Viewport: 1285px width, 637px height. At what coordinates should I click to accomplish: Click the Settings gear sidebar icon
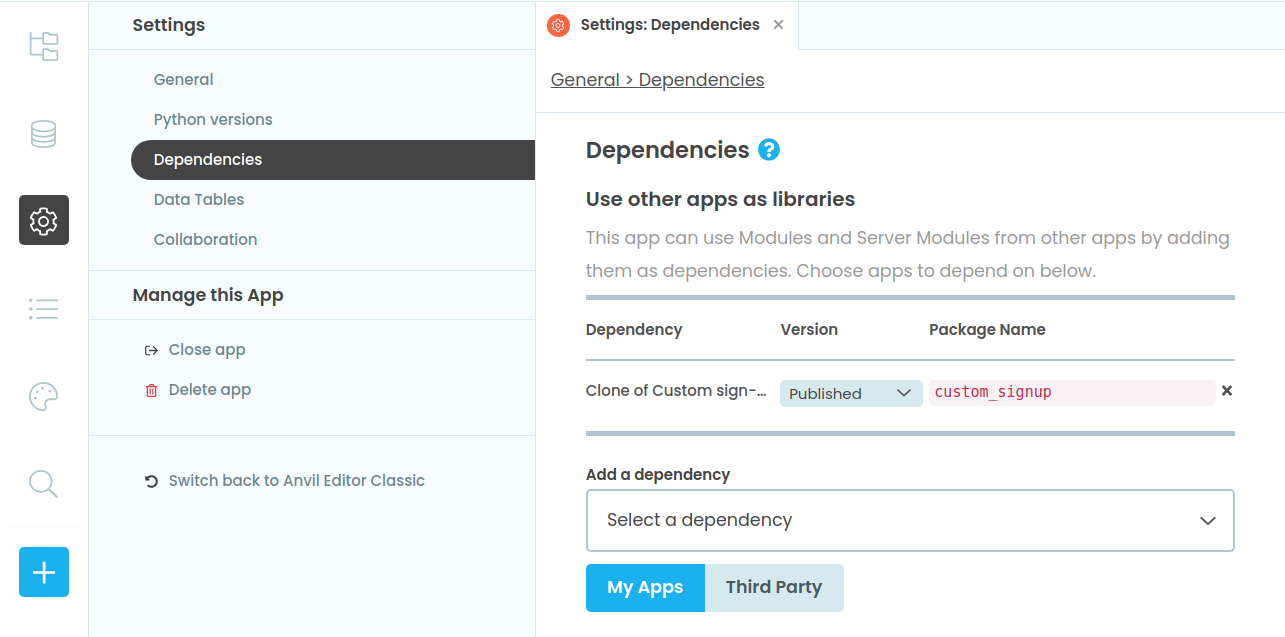[44, 220]
